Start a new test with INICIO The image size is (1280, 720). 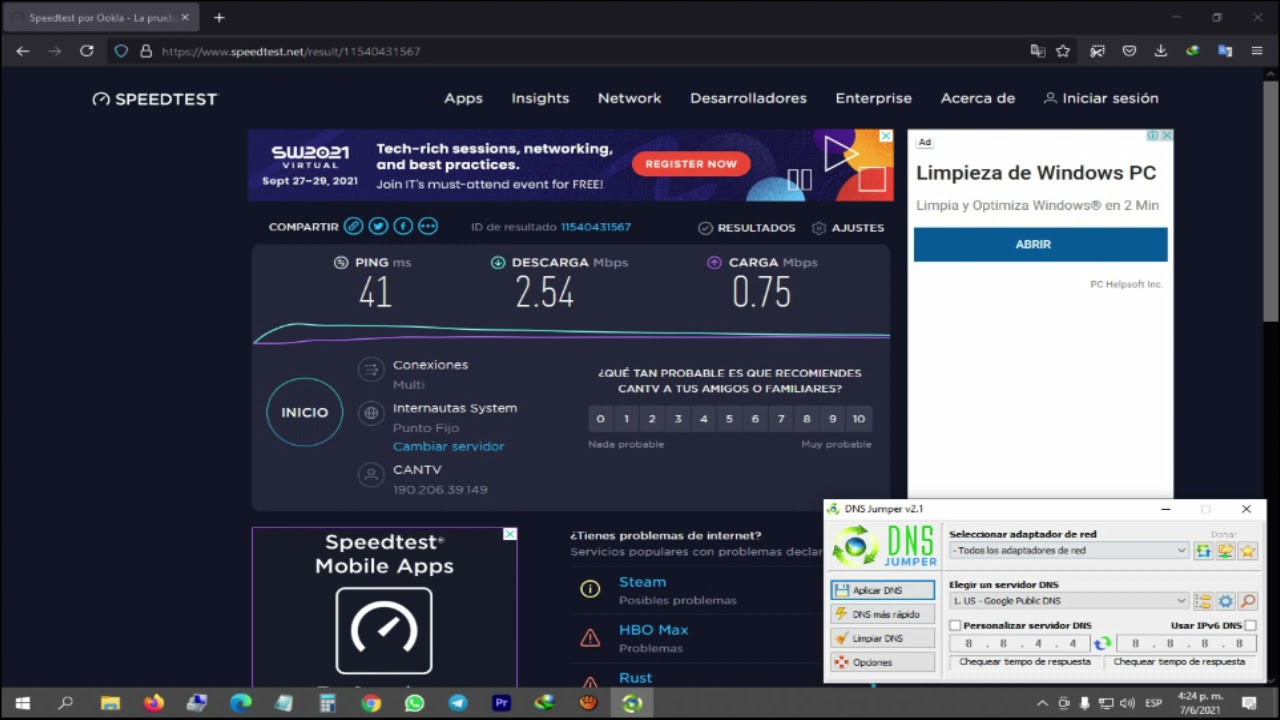click(304, 412)
